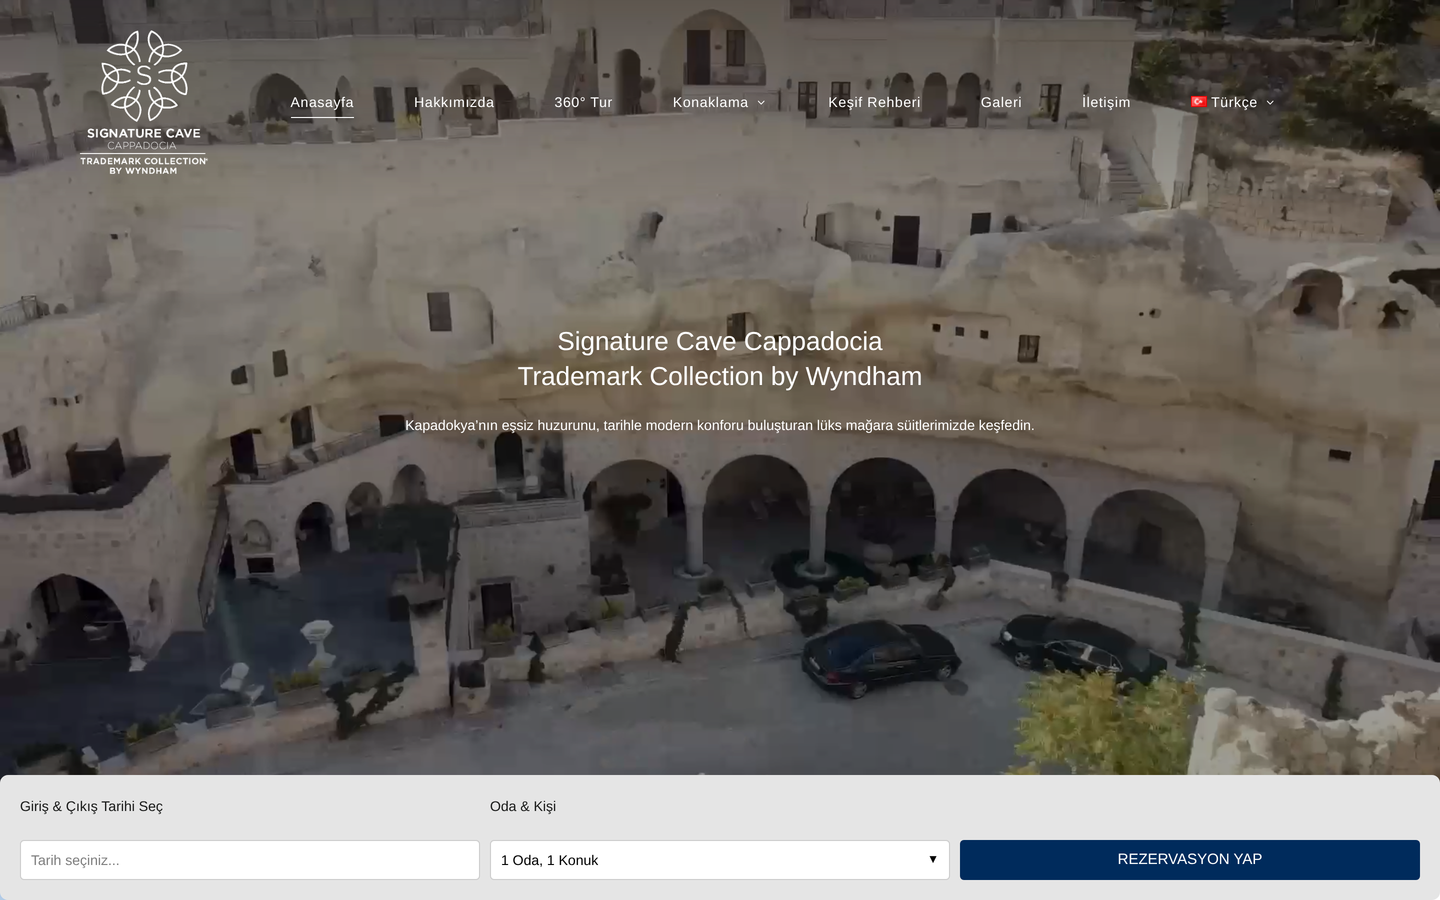Visit the Keşif Rehberi page
The image size is (1440, 900).
874,102
